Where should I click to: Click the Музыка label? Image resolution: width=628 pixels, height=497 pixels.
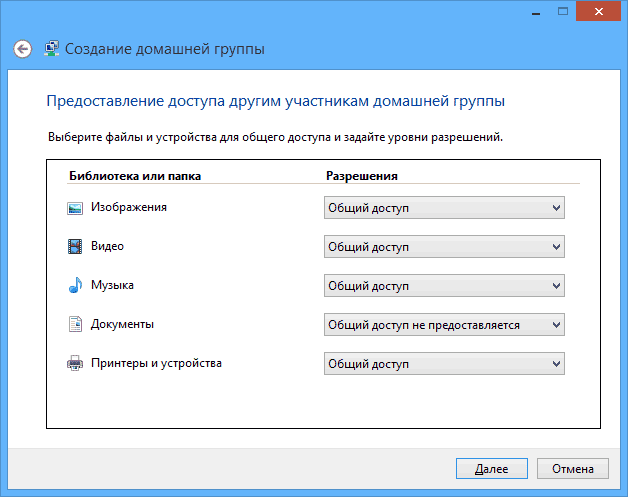coord(112,285)
